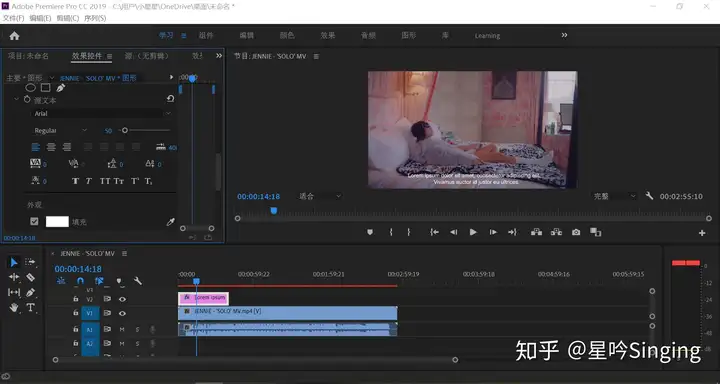Open the zoom level dropdown in Program Monitor
This screenshot has width=720, height=384.
tap(320, 196)
